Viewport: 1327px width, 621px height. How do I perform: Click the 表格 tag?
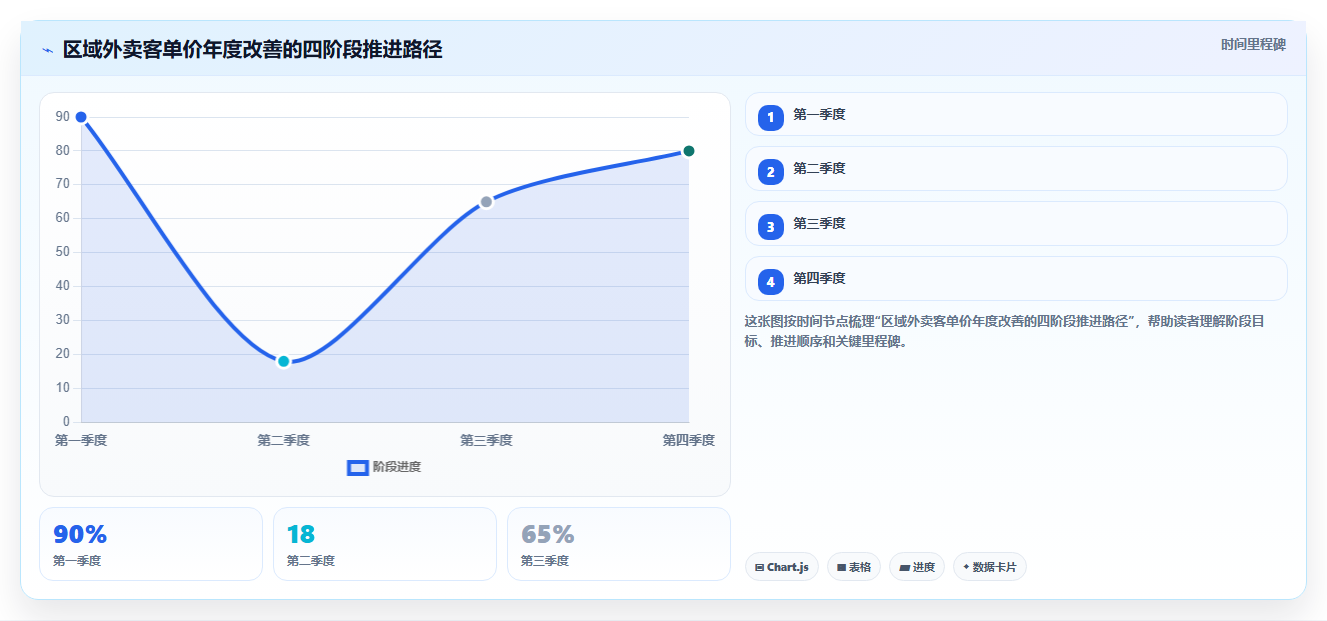[x=854, y=567]
